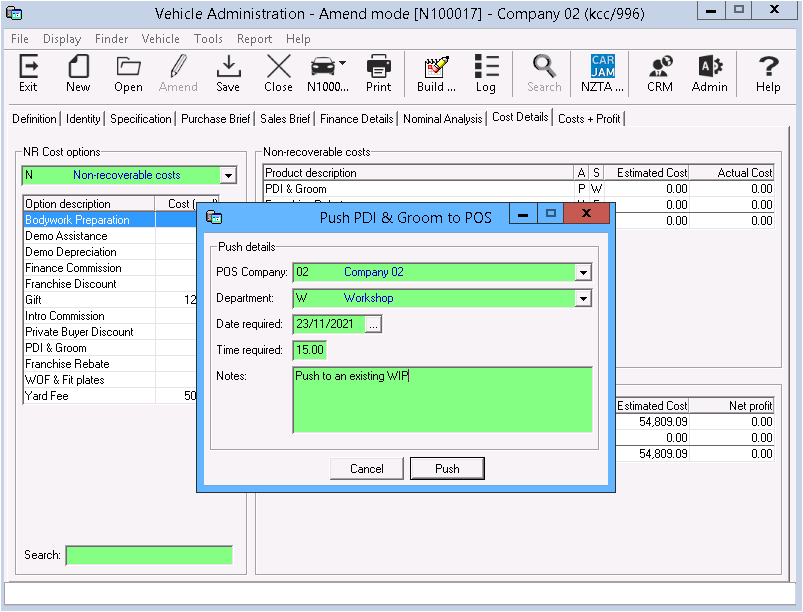This screenshot has height=612, width=803.
Task: Expand the NR Cost options dropdown
Action: pos(228,175)
